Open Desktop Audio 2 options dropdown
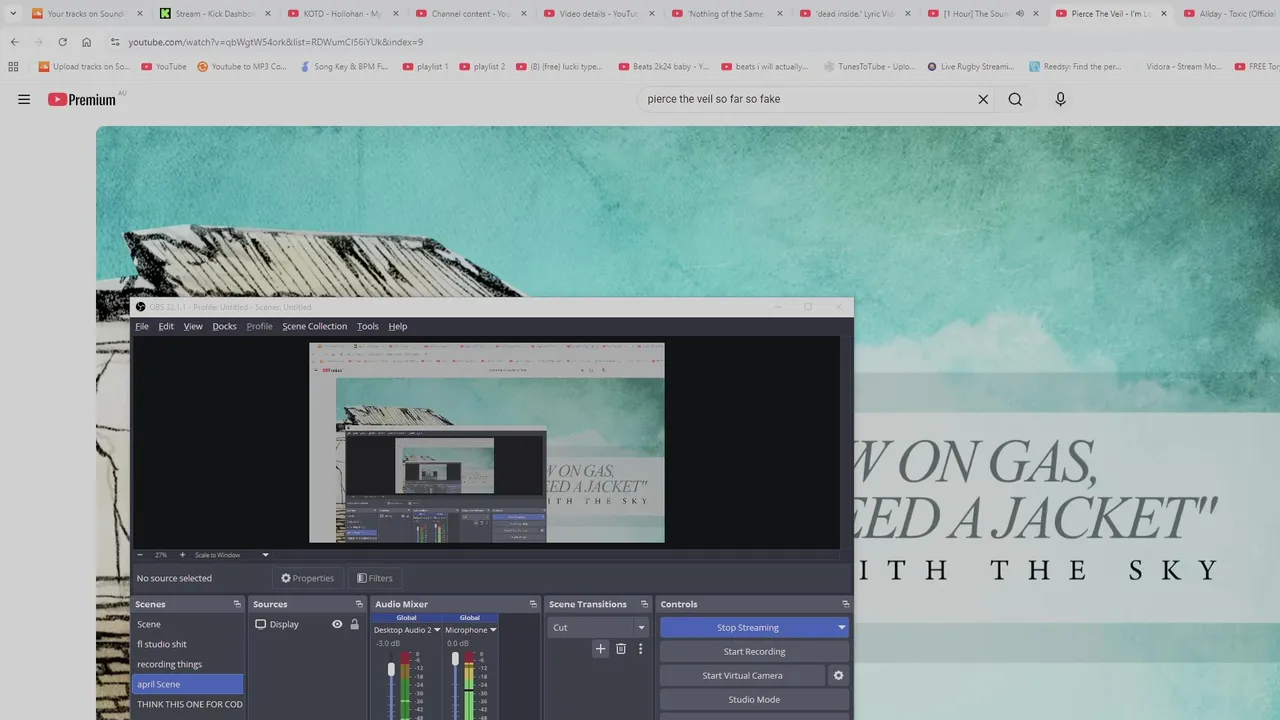This screenshot has width=1280, height=720. [x=436, y=630]
